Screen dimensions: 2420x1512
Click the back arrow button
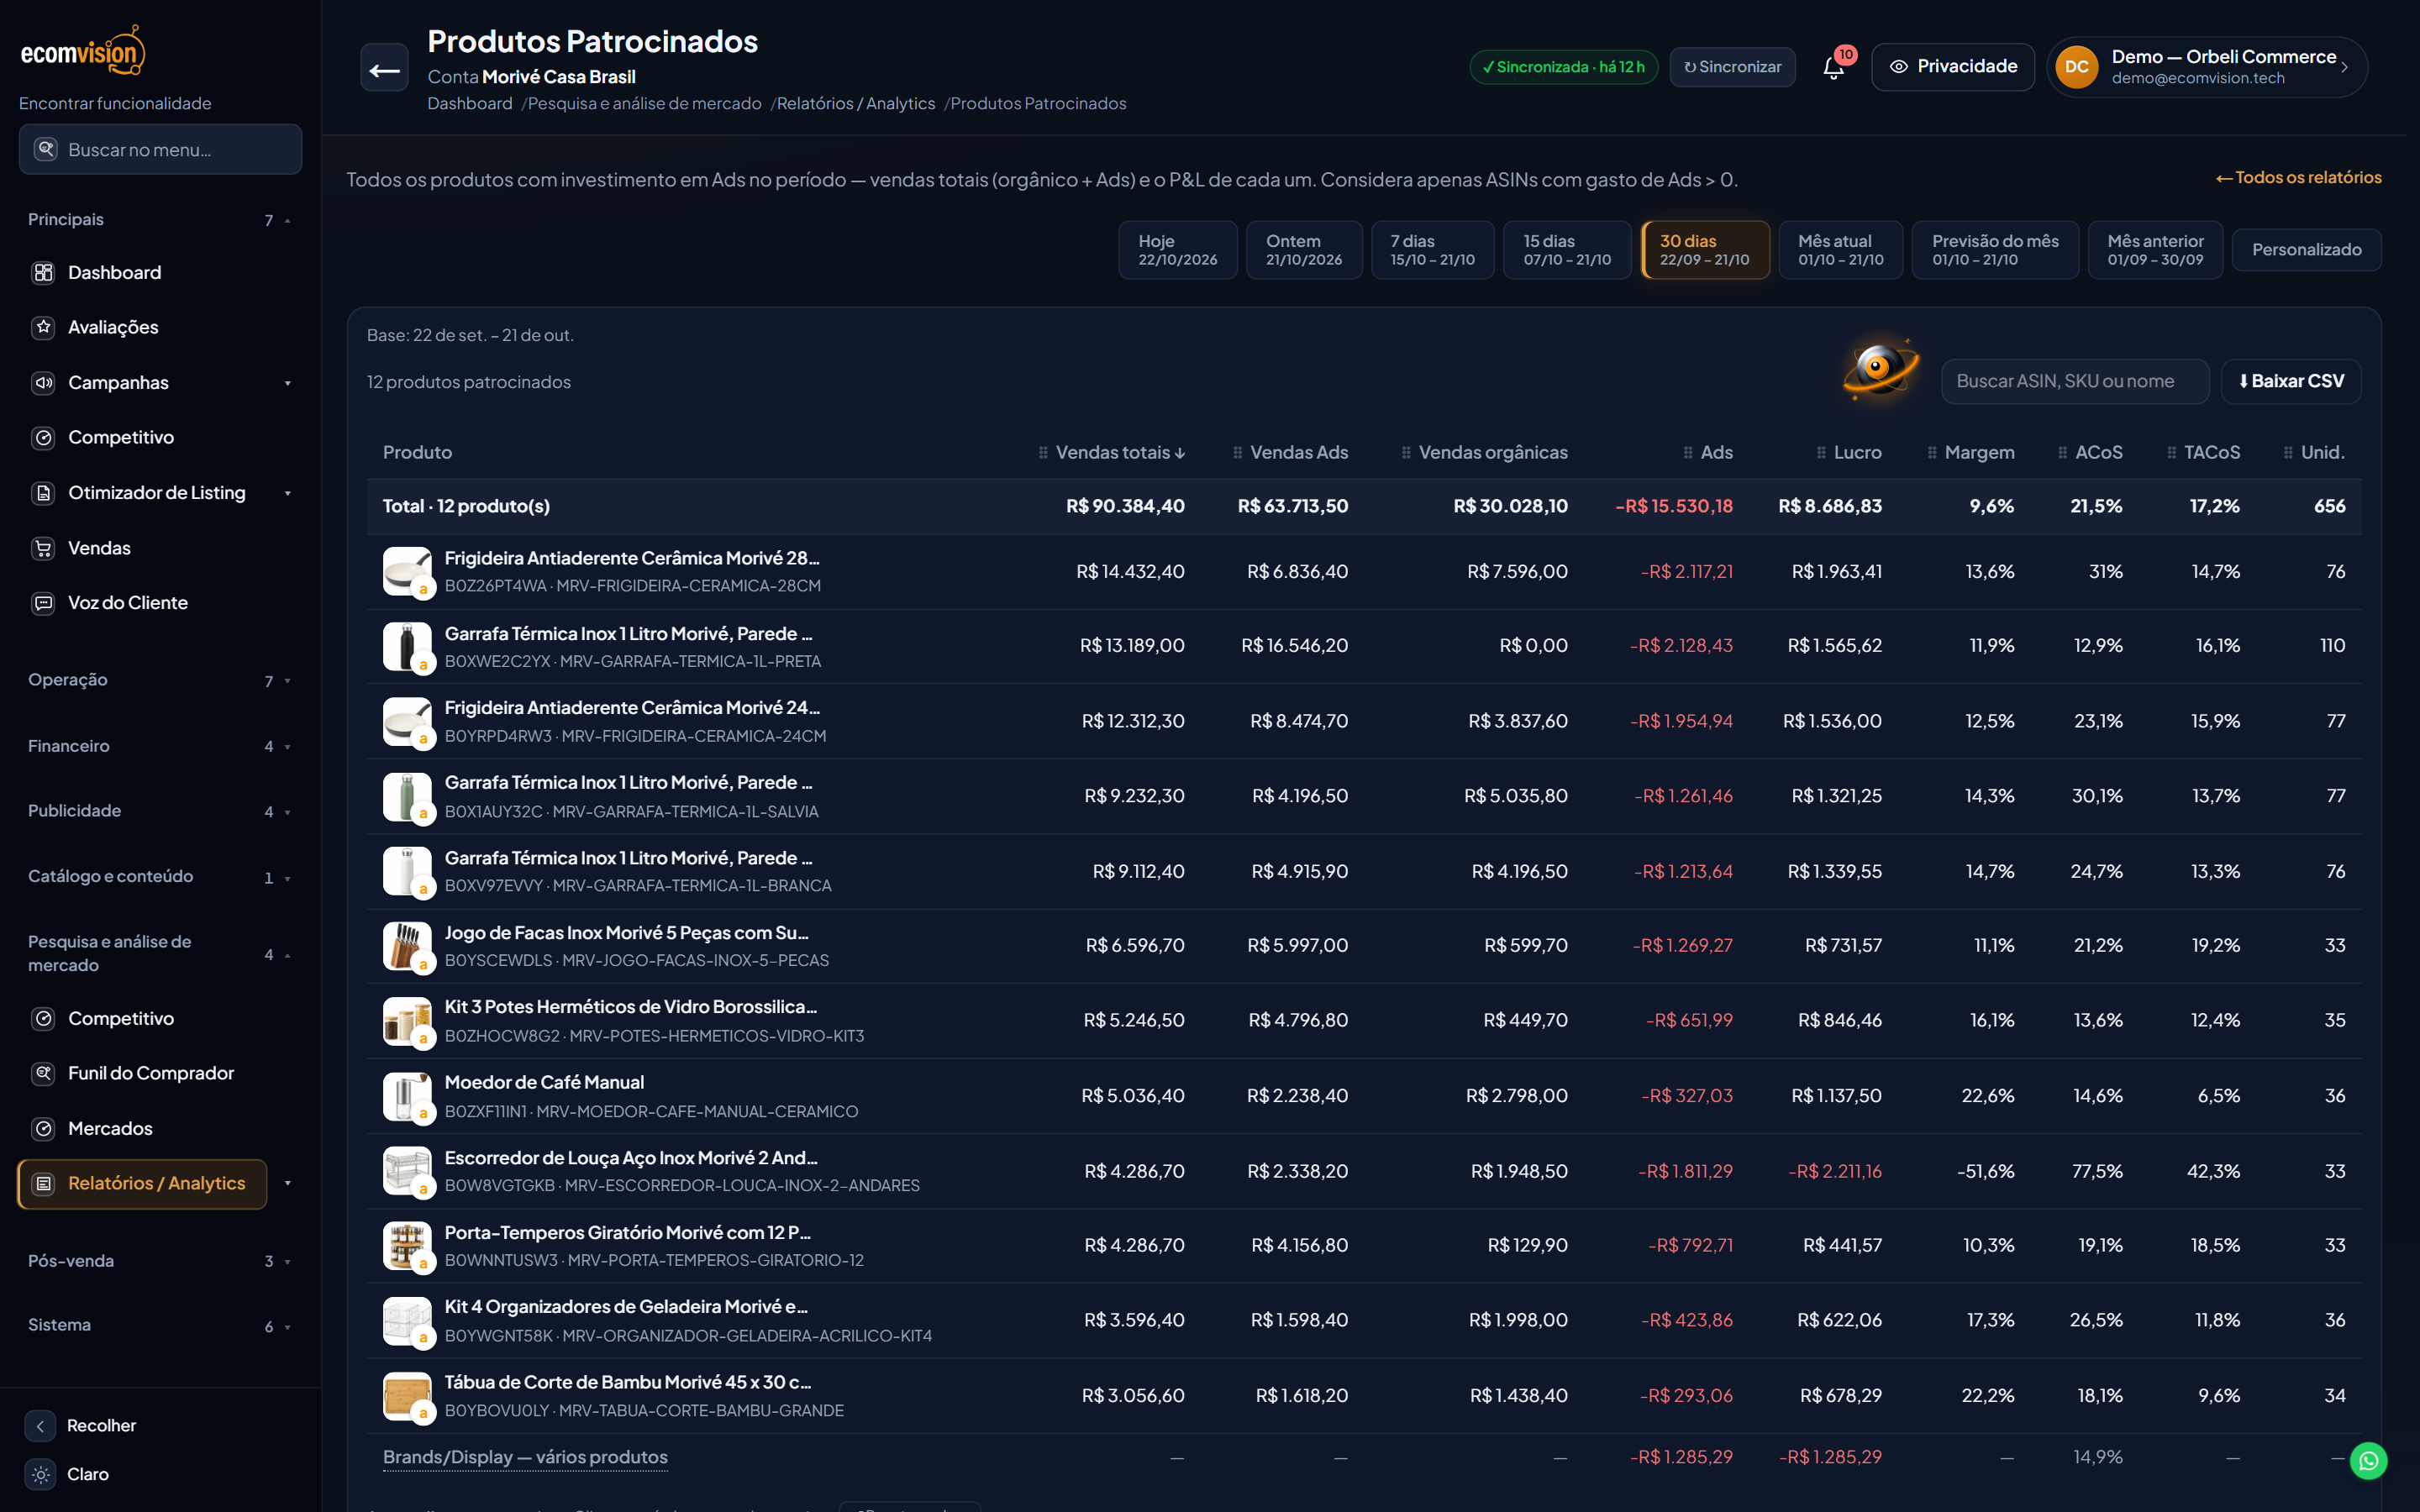coord(384,68)
